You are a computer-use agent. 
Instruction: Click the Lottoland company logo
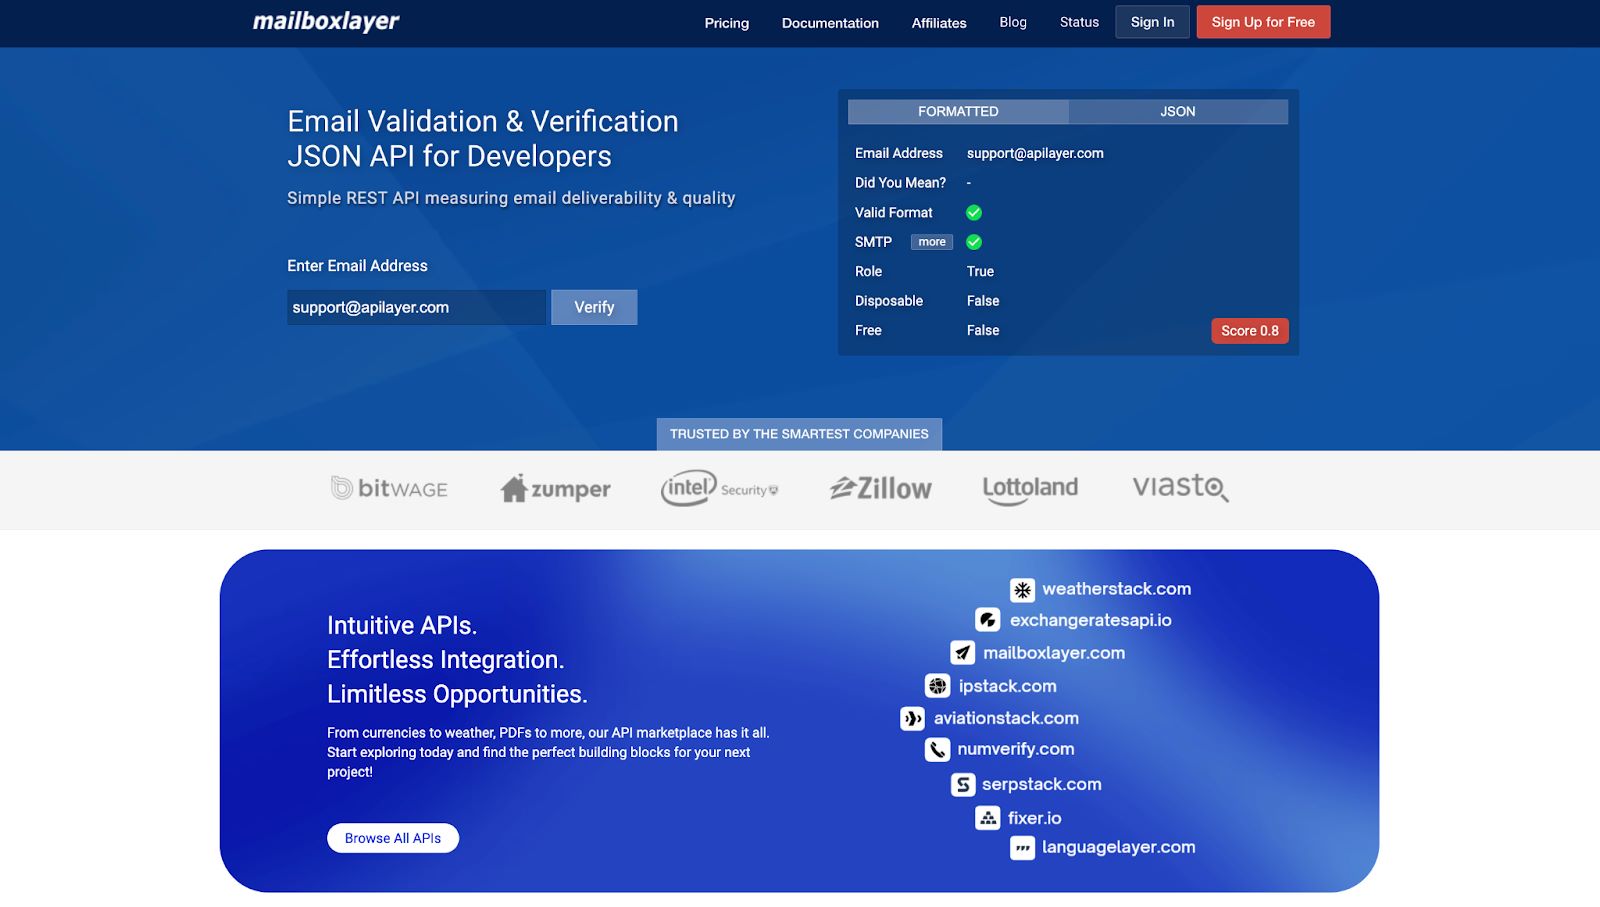pyautogui.click(x=1030, y=489)
